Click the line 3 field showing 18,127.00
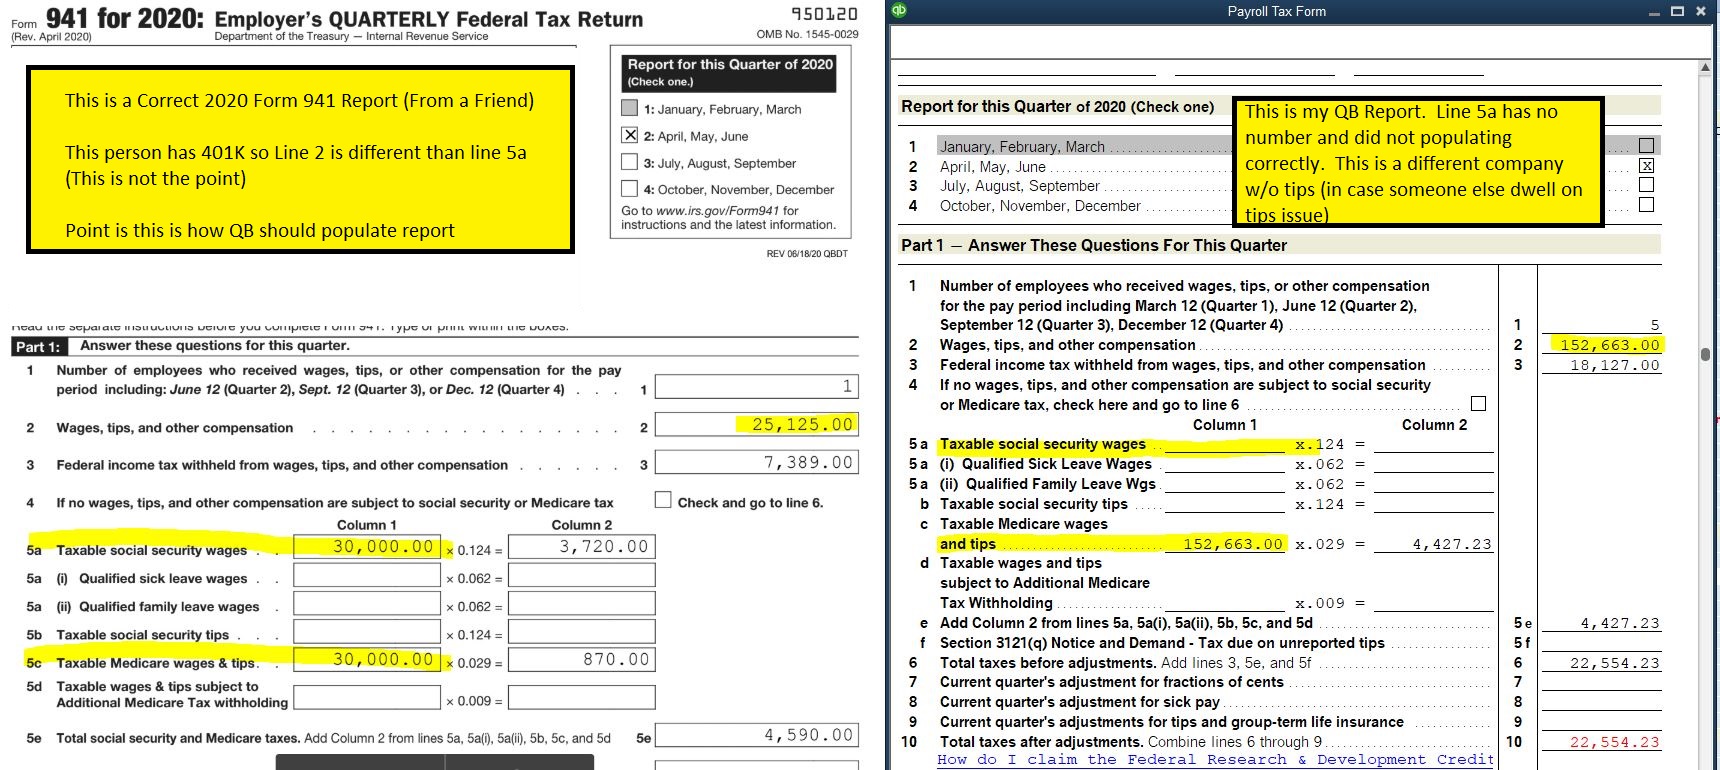This screenshot has height=770, width=1720. [1602, 365]
